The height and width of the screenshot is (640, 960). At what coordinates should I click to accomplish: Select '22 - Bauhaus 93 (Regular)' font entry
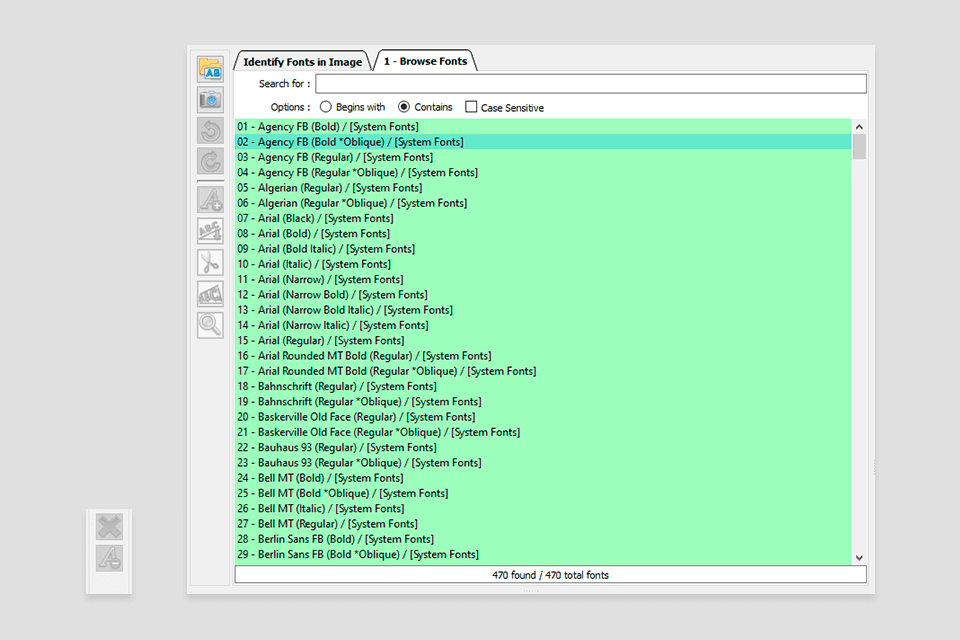click(336, 447)
